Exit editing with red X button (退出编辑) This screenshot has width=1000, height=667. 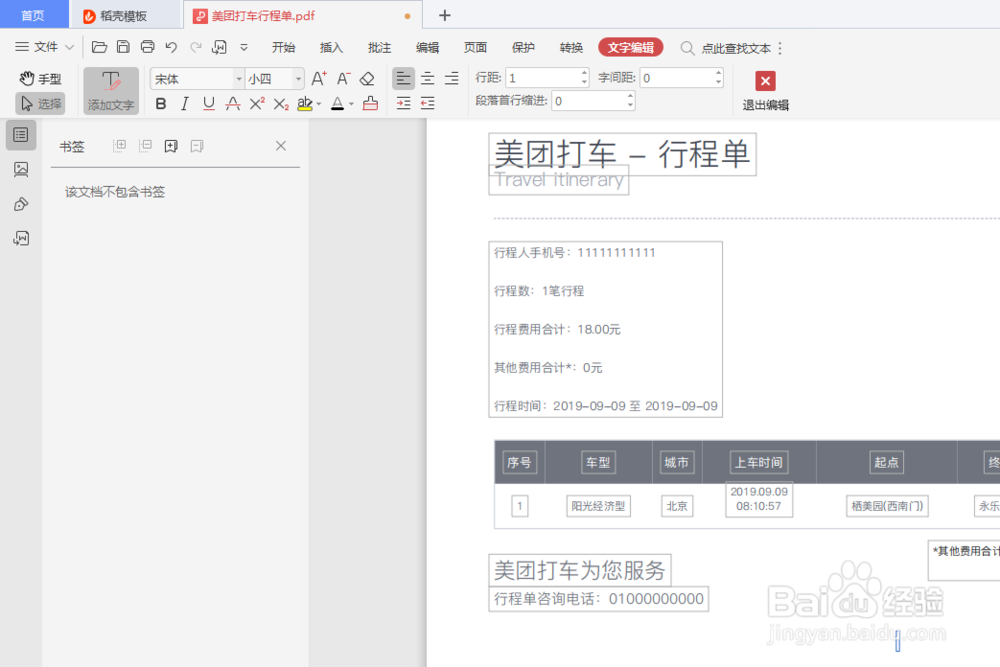[x=765, y=91]
